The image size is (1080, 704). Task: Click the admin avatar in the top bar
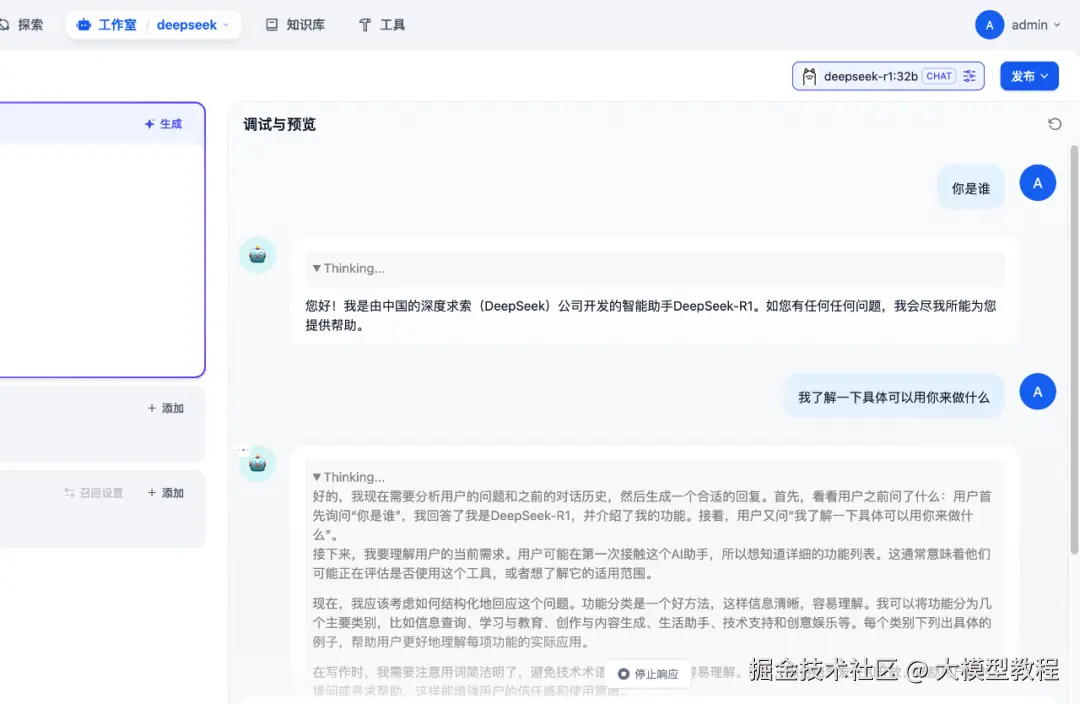990,24
